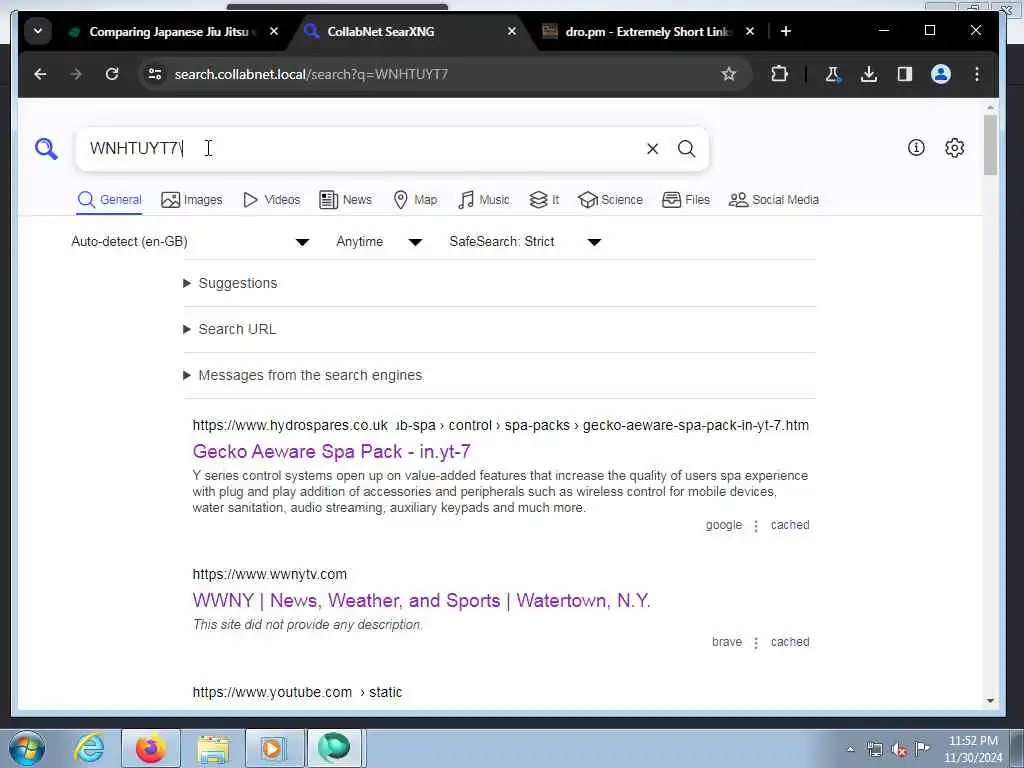Expand the Suggestions section
1024x768 pixels.
coord(231,283)
